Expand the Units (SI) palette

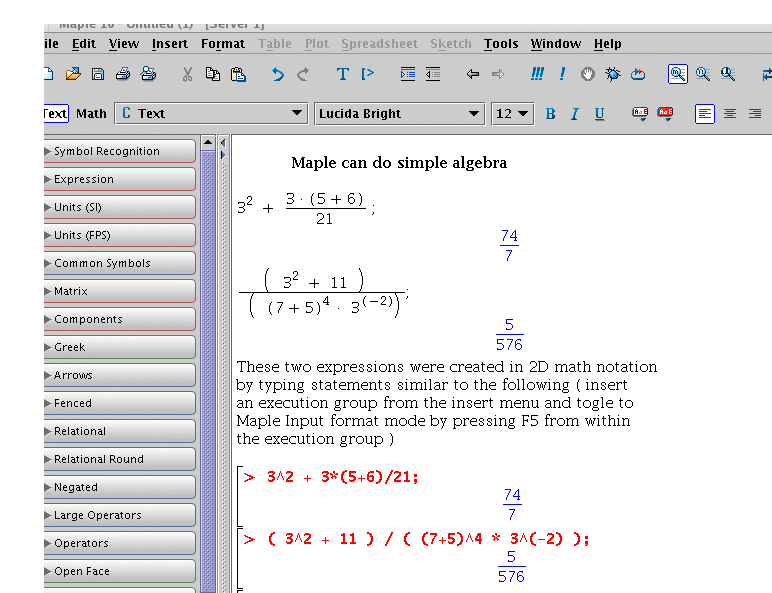pos(120,207)
